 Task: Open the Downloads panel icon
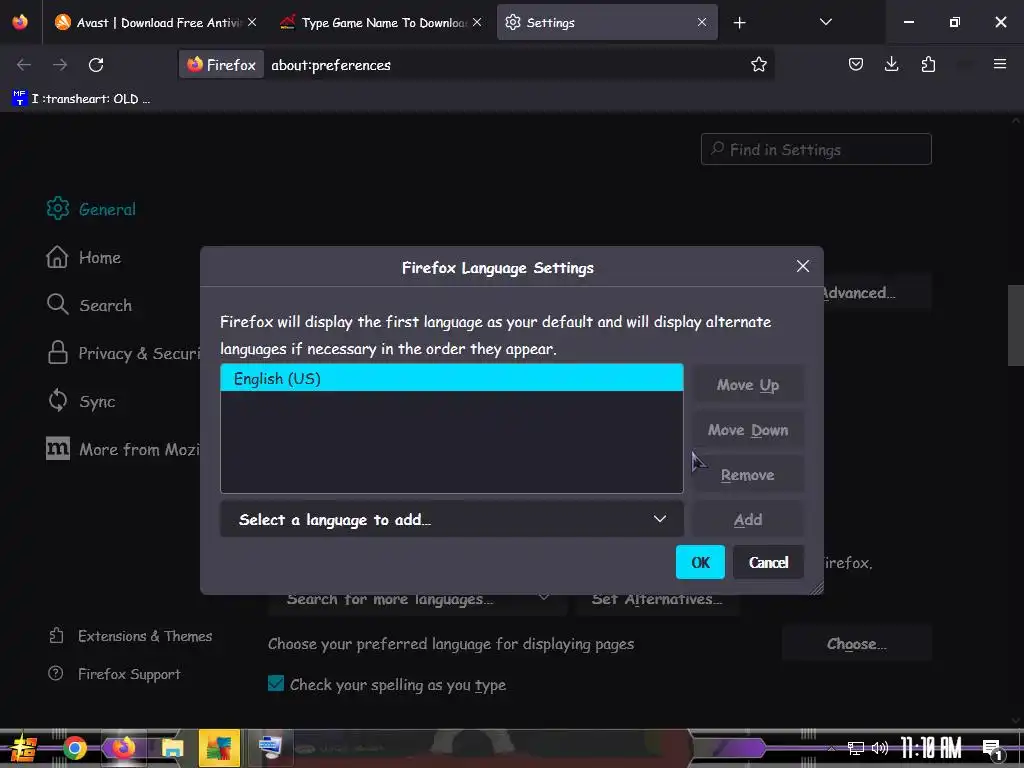coord(891,64)
